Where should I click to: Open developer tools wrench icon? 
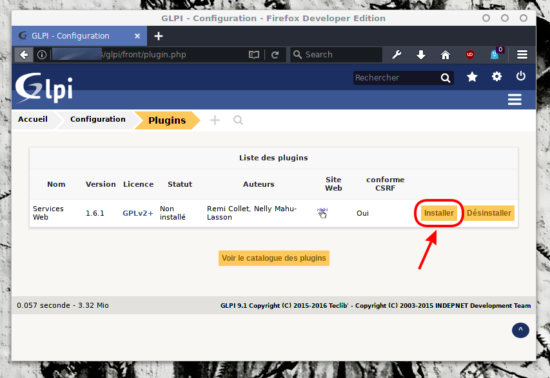click(x=397, y=55)
